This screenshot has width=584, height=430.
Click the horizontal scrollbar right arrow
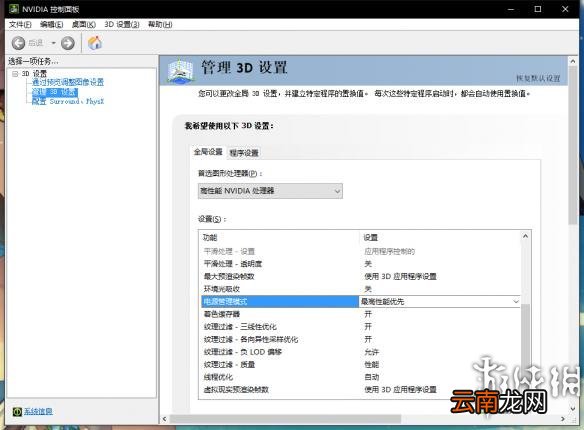563,419
